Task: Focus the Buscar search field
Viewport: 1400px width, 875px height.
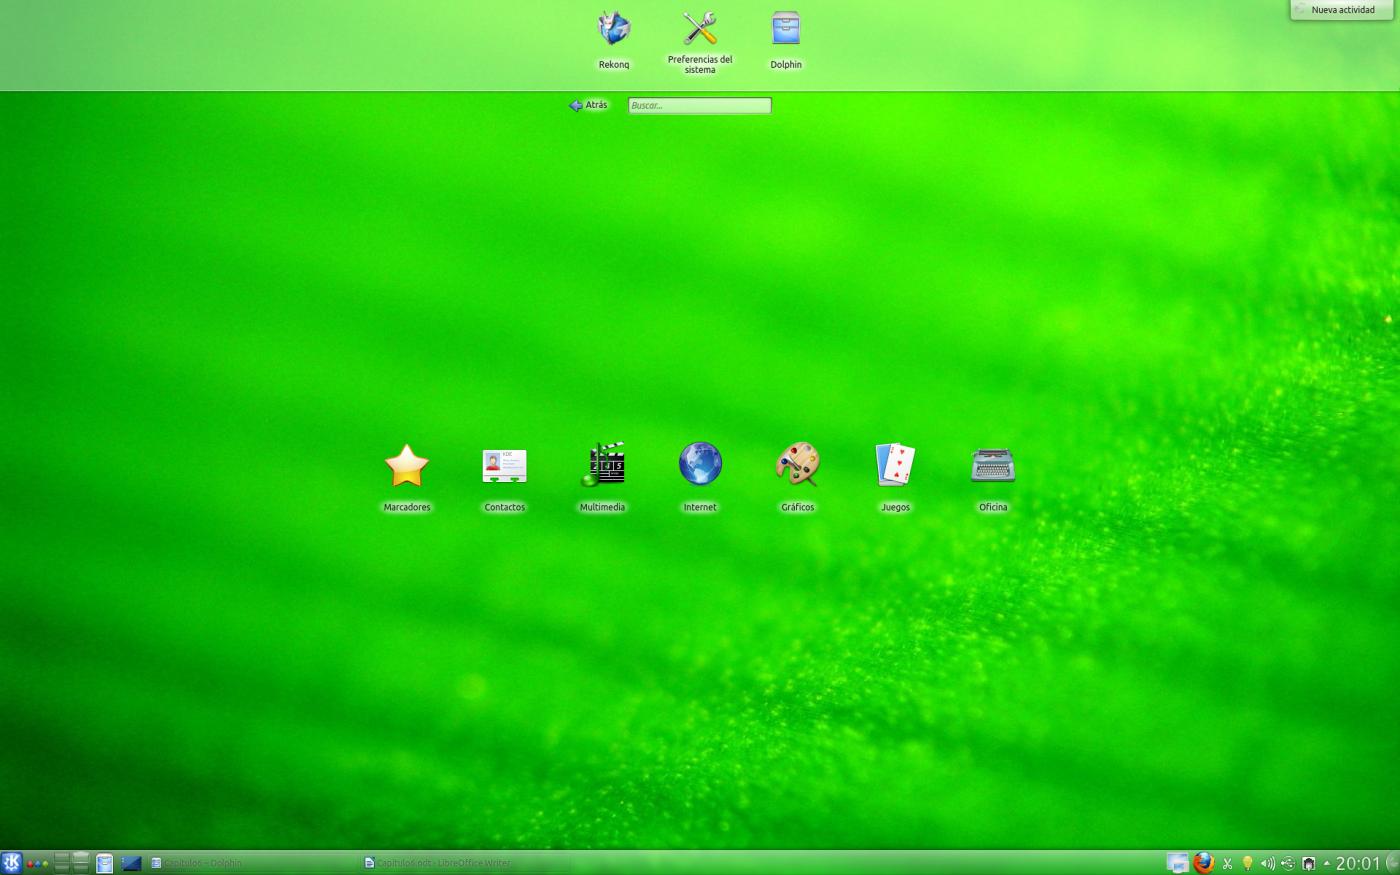Action: click(700, 105)
